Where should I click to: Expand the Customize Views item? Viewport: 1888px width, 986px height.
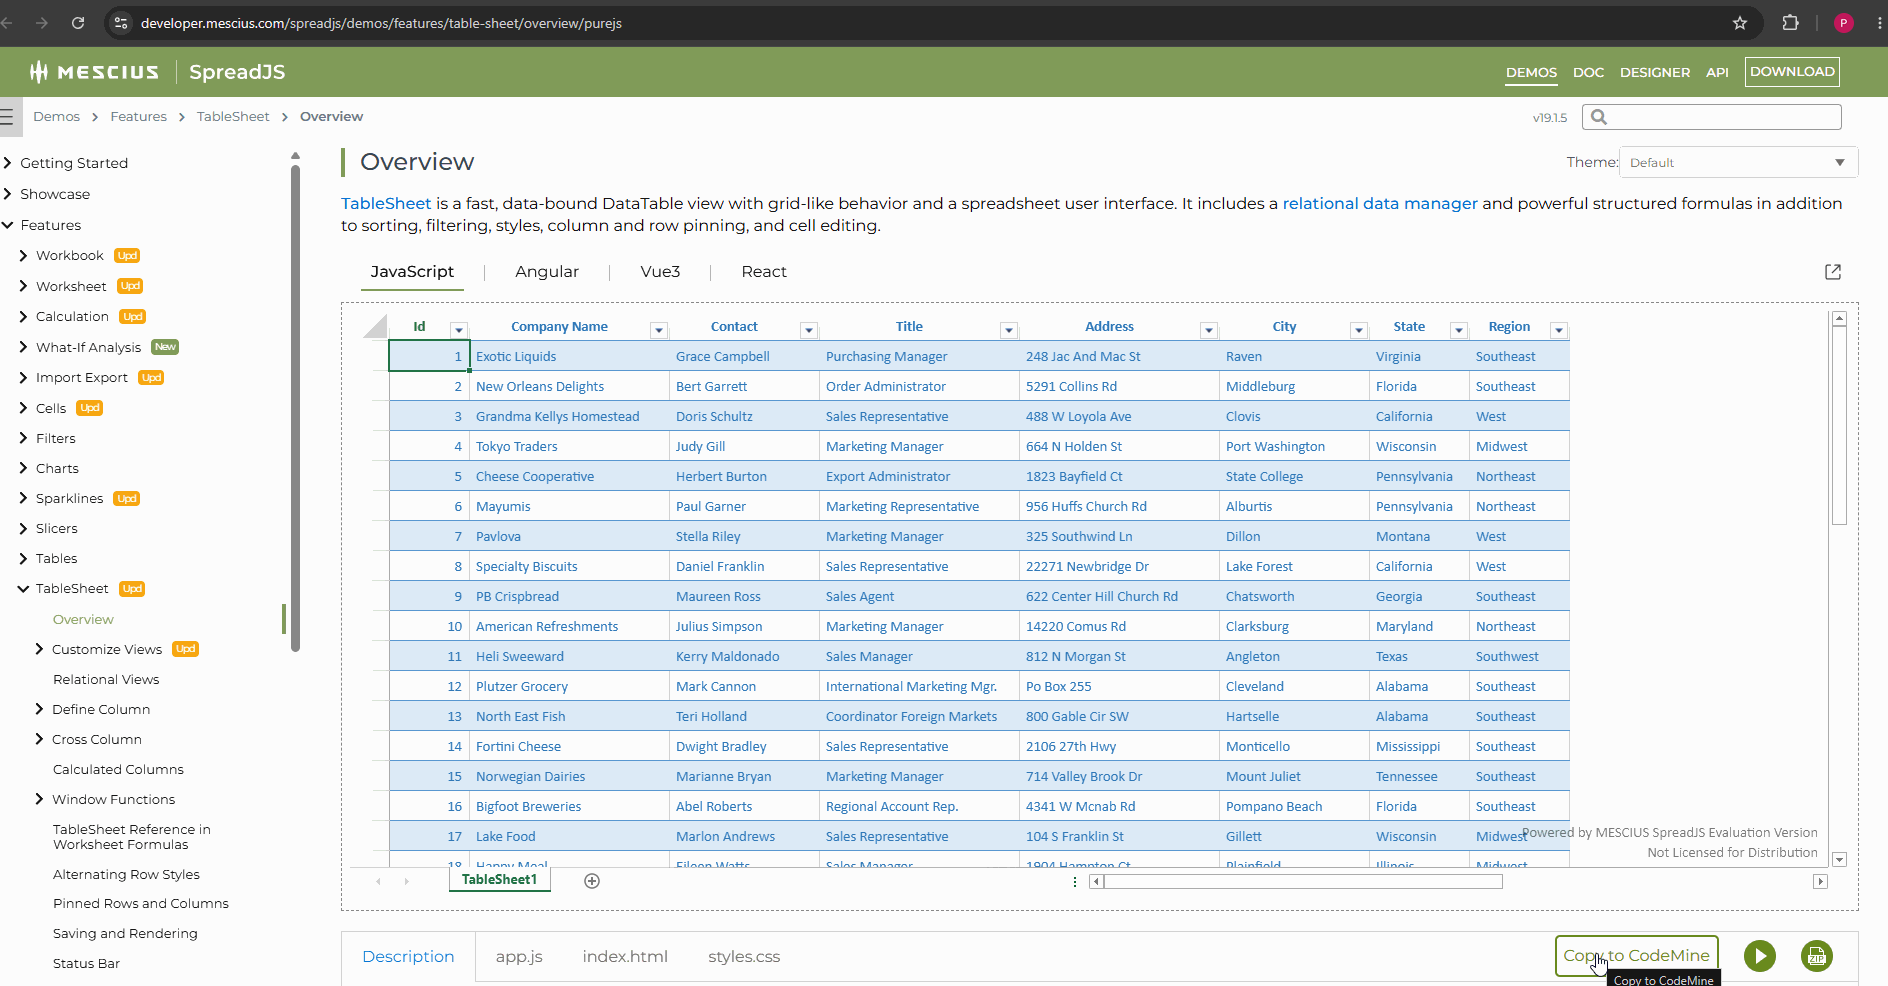pyautogui.click(x=39, y=649)
